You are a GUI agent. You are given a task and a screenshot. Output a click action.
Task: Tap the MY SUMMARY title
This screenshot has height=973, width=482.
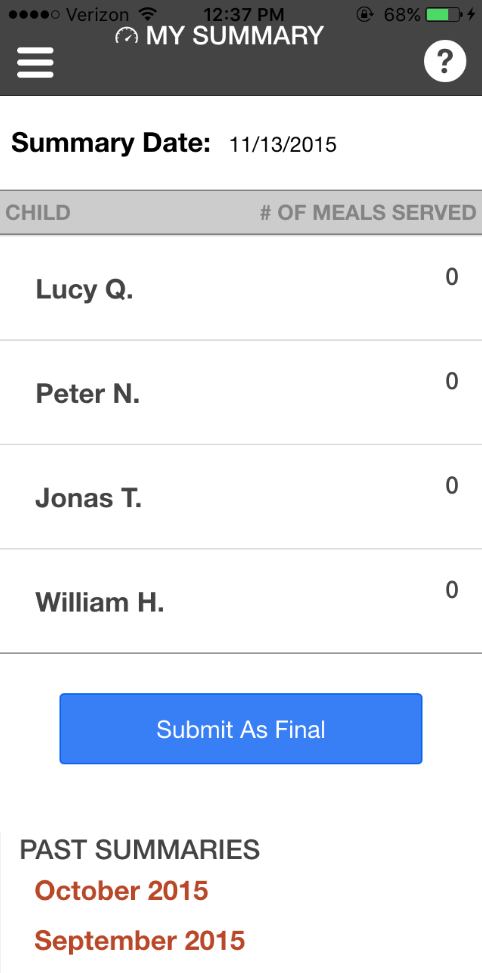click(x=235, y=35)
